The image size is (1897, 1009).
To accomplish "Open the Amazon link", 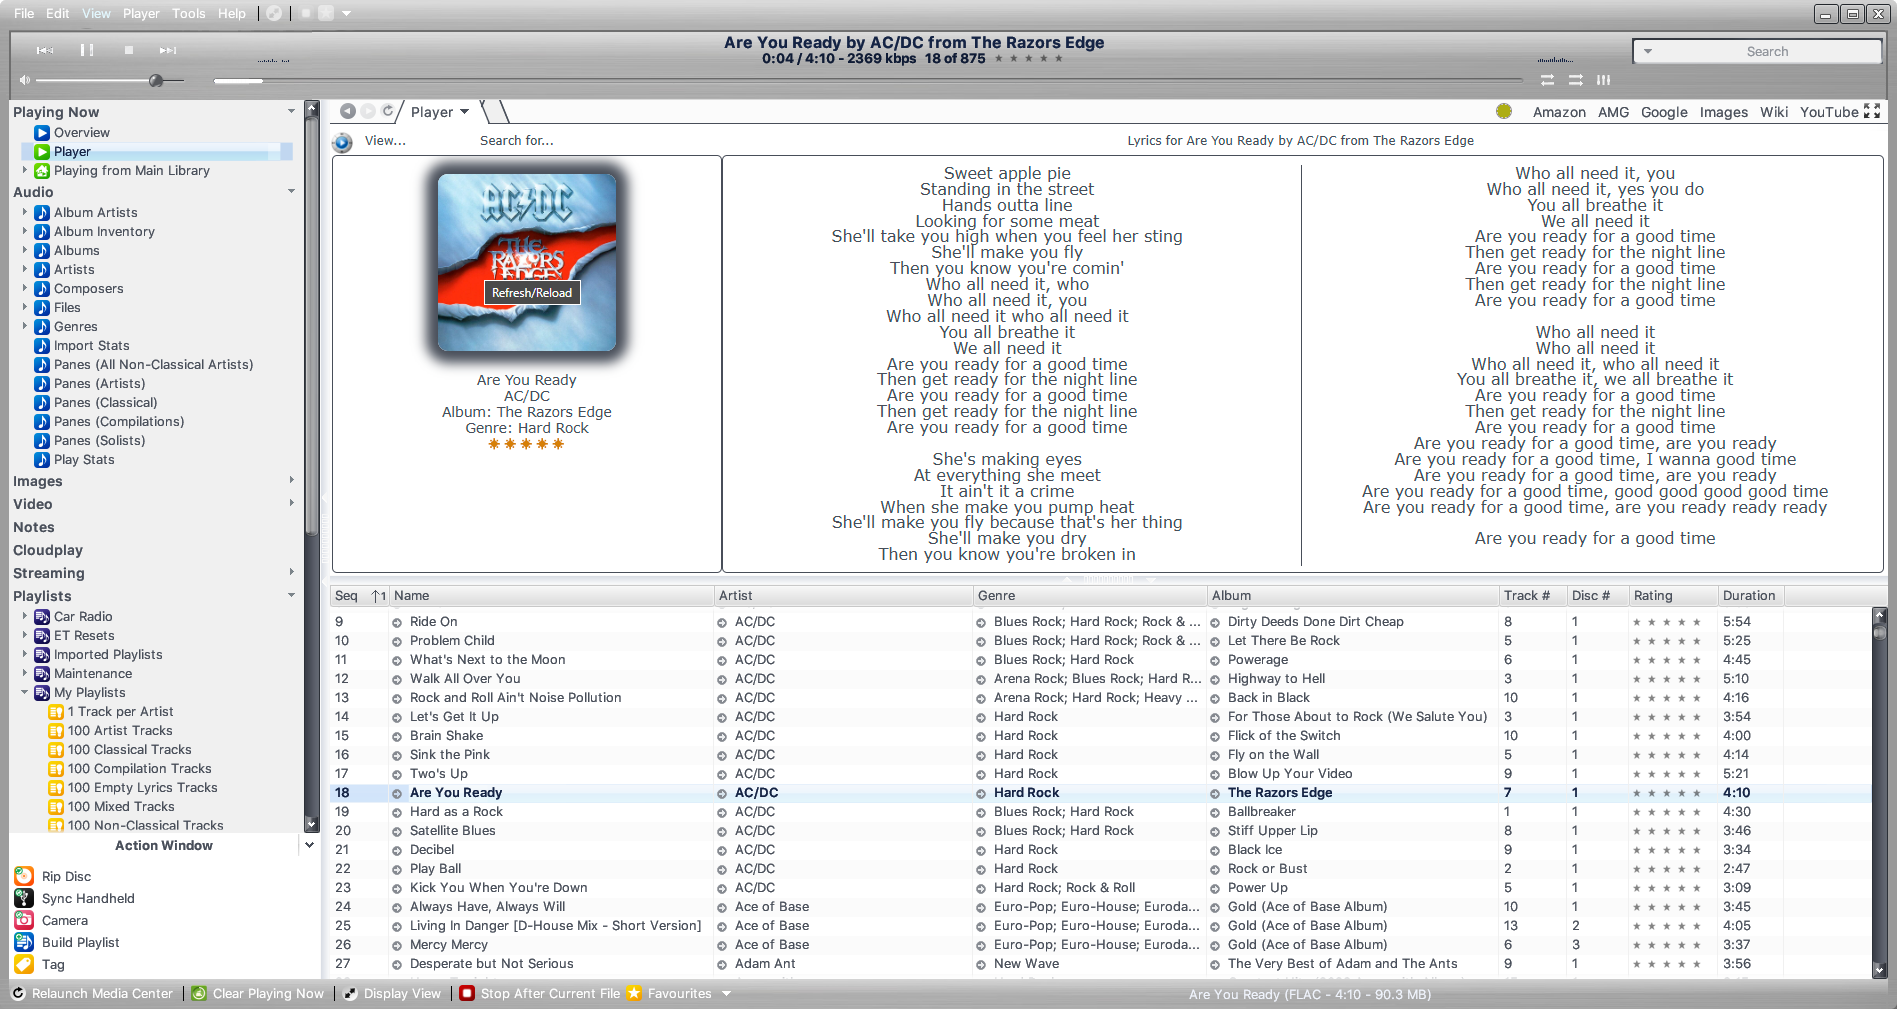I will (1559, 112).
